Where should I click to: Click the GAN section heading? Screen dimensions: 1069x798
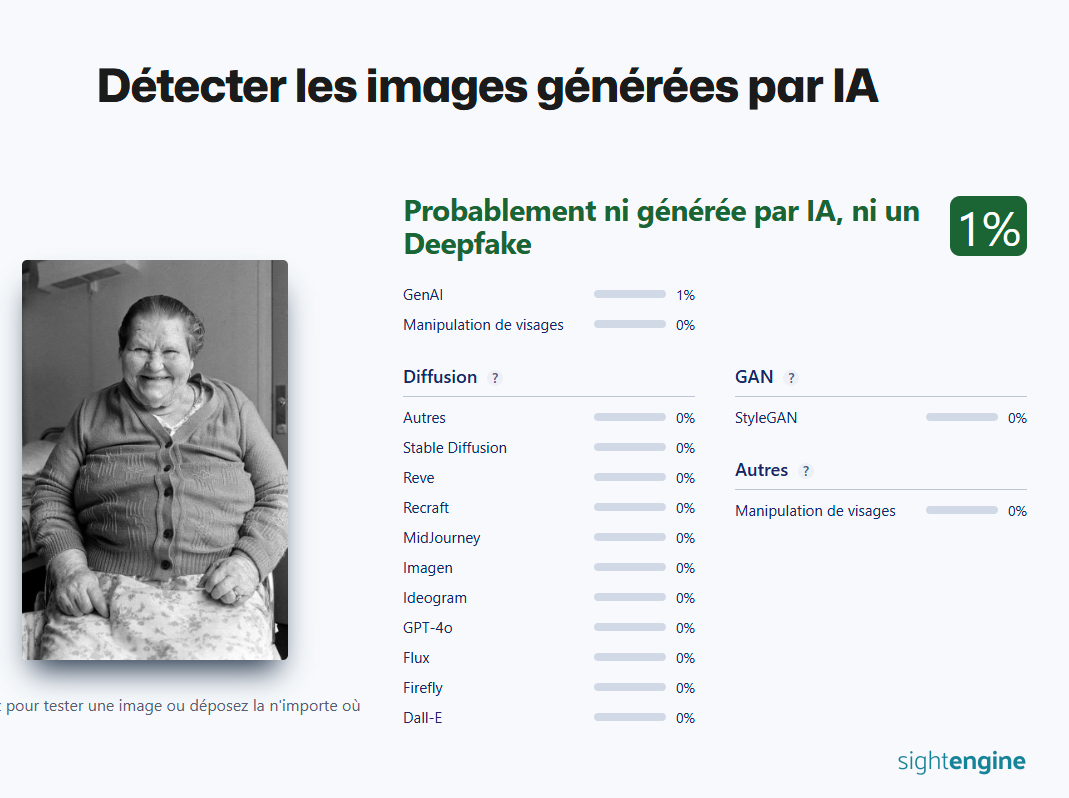pos(754,377)
